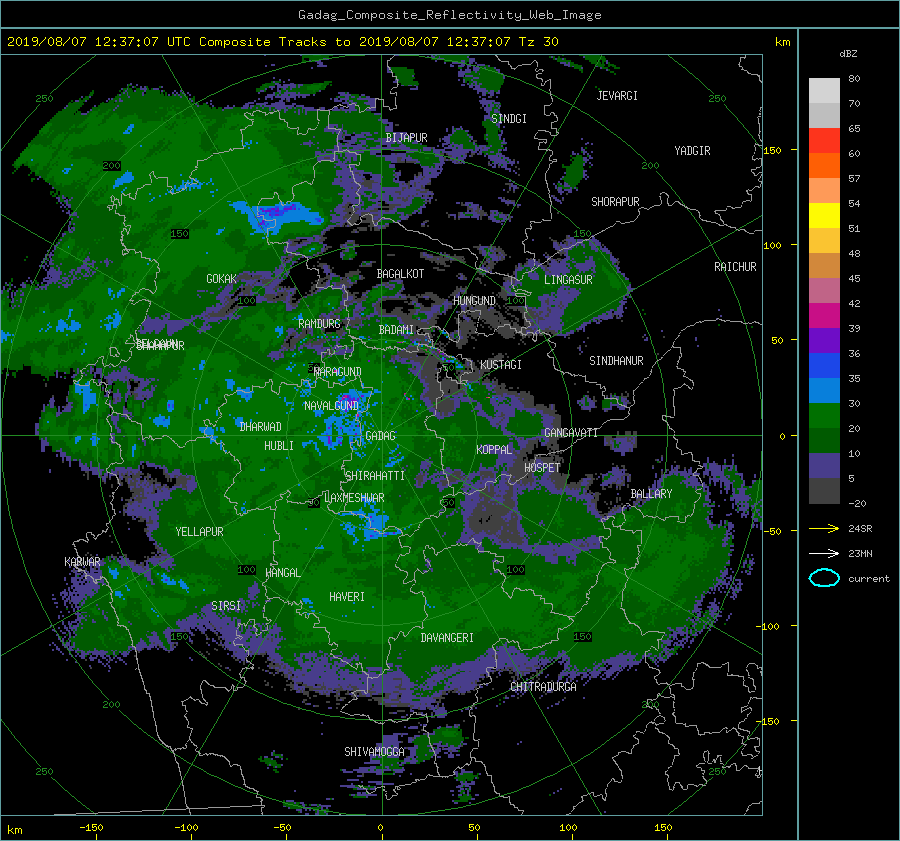Click the GADAG radar center label

(380, 436)
